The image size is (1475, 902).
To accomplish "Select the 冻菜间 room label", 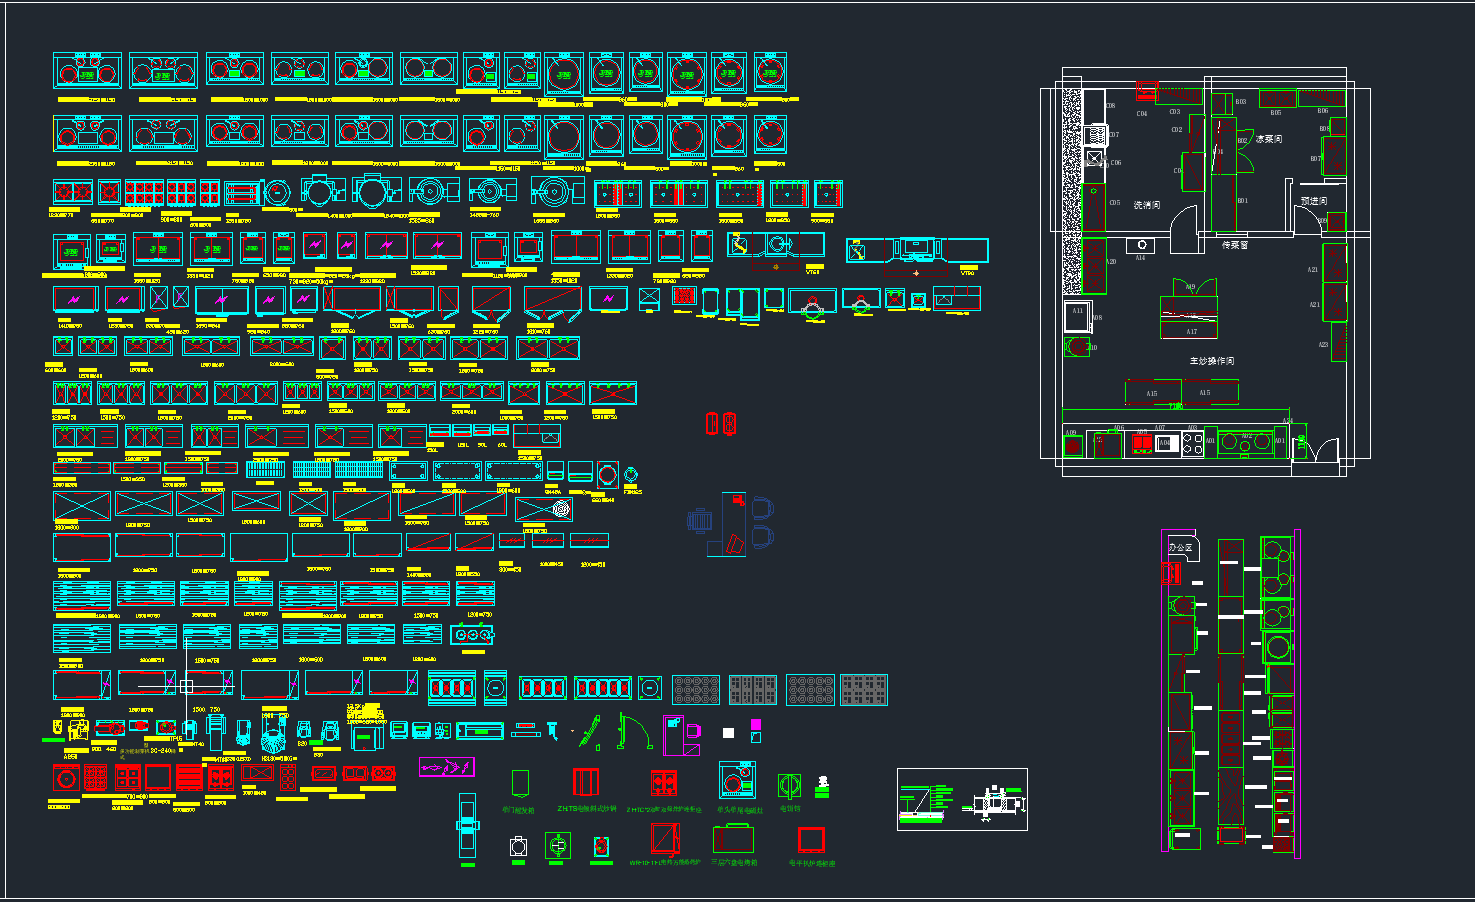I will pos(1269,139).
